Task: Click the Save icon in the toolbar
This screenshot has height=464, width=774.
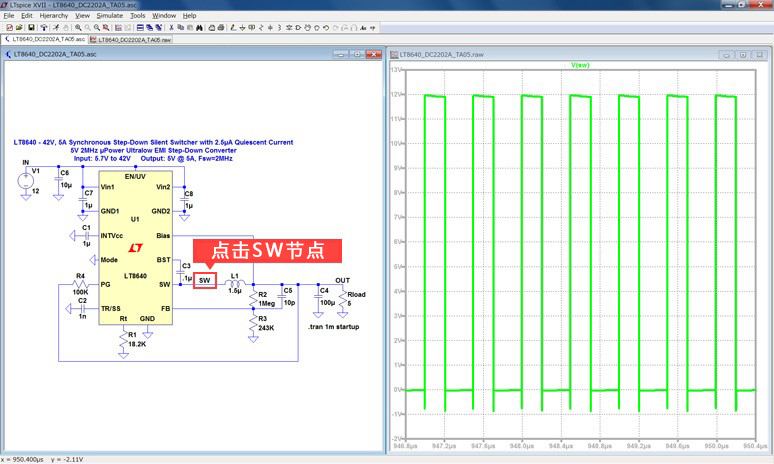Action: pos(31,27)
